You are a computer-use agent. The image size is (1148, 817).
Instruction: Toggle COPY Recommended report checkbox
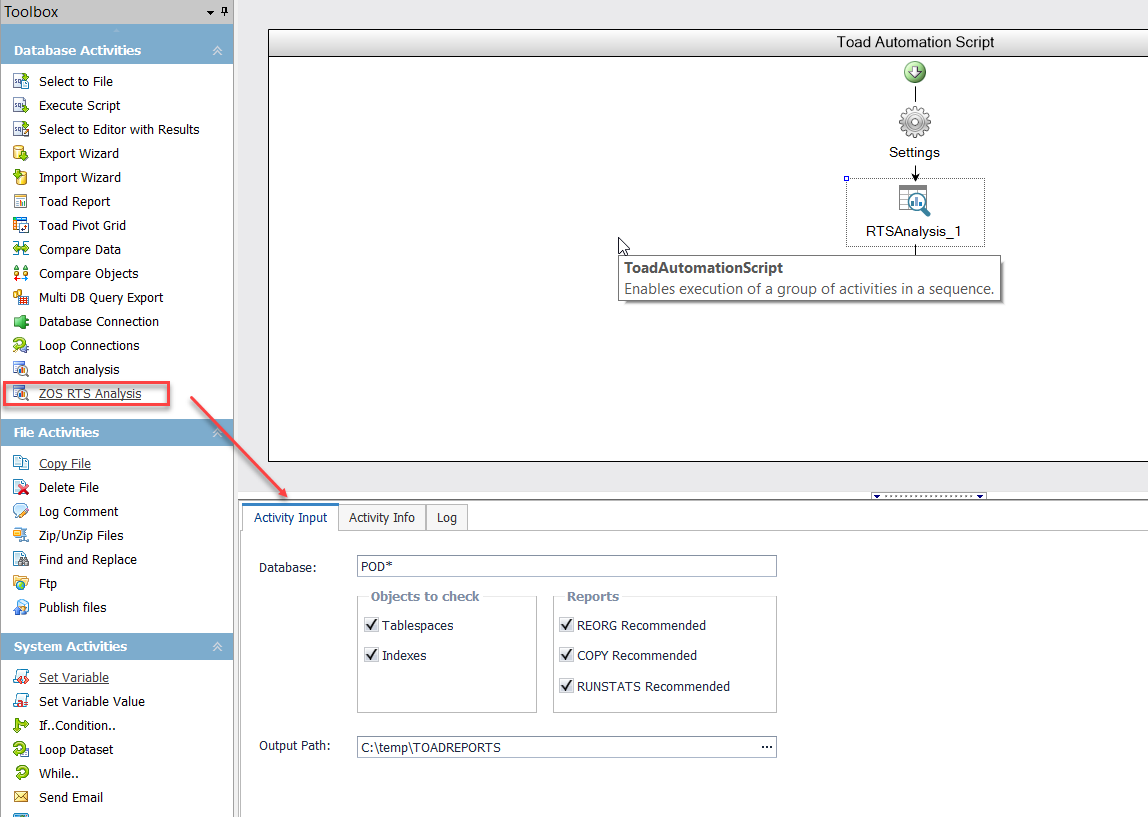coord(566,655)
